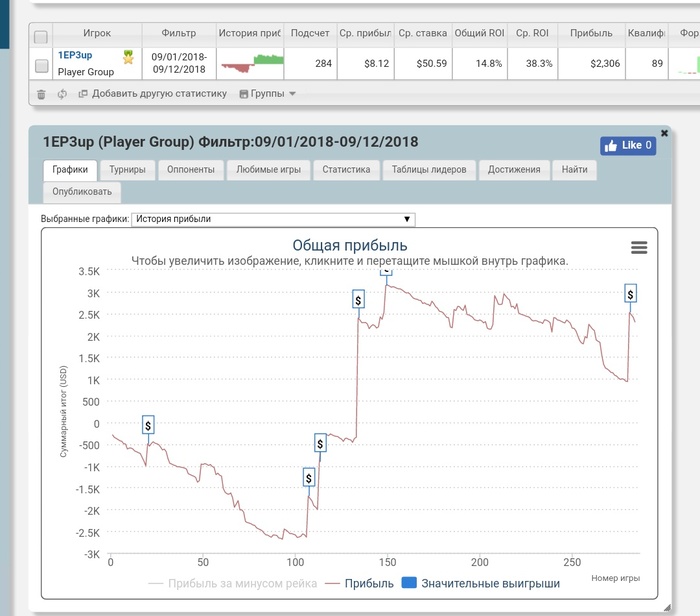
Task: Click the $2,306 profit value
Action: (605, 64)
